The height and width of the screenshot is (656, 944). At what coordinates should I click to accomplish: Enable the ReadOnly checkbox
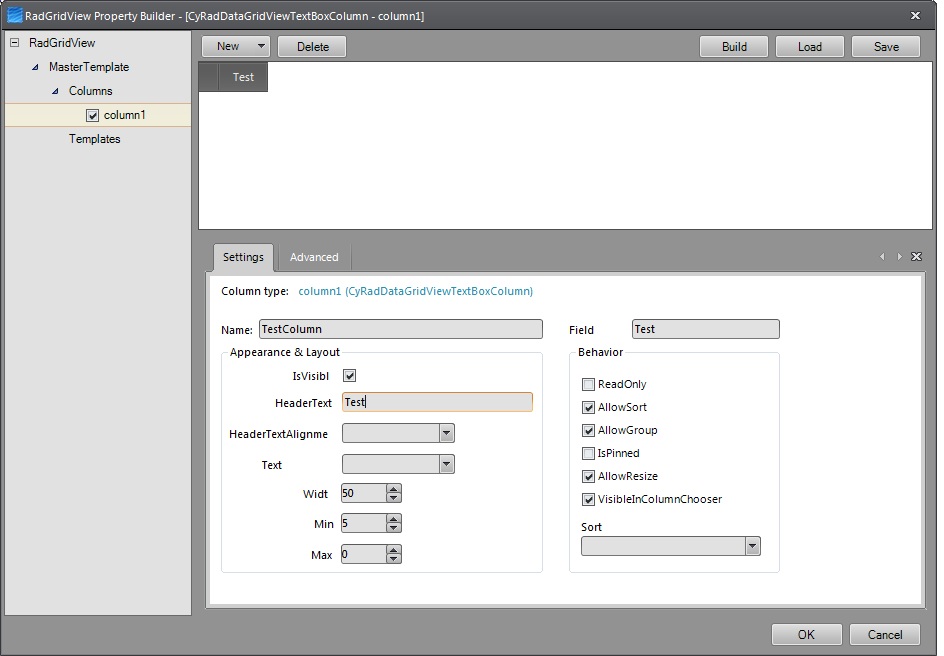coord(589,384)
